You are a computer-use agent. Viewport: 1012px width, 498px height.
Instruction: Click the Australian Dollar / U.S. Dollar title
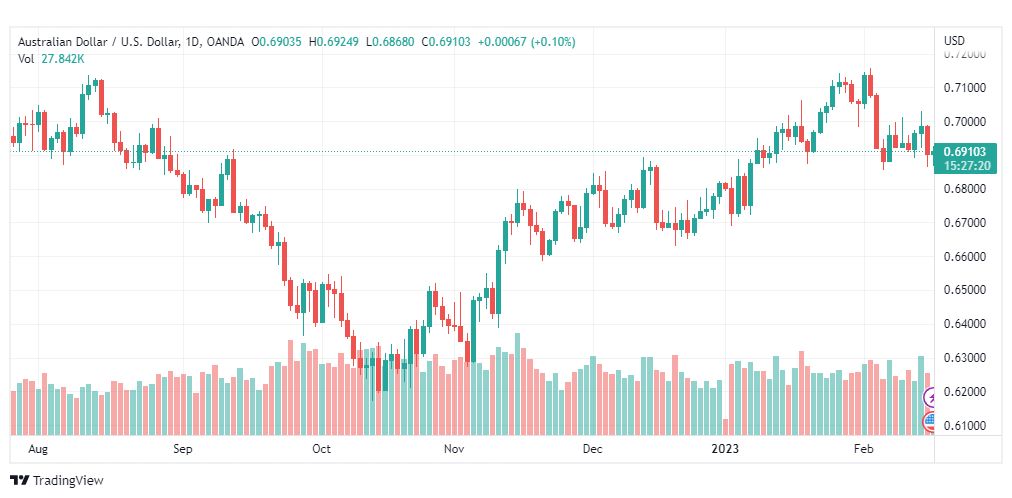99,41
